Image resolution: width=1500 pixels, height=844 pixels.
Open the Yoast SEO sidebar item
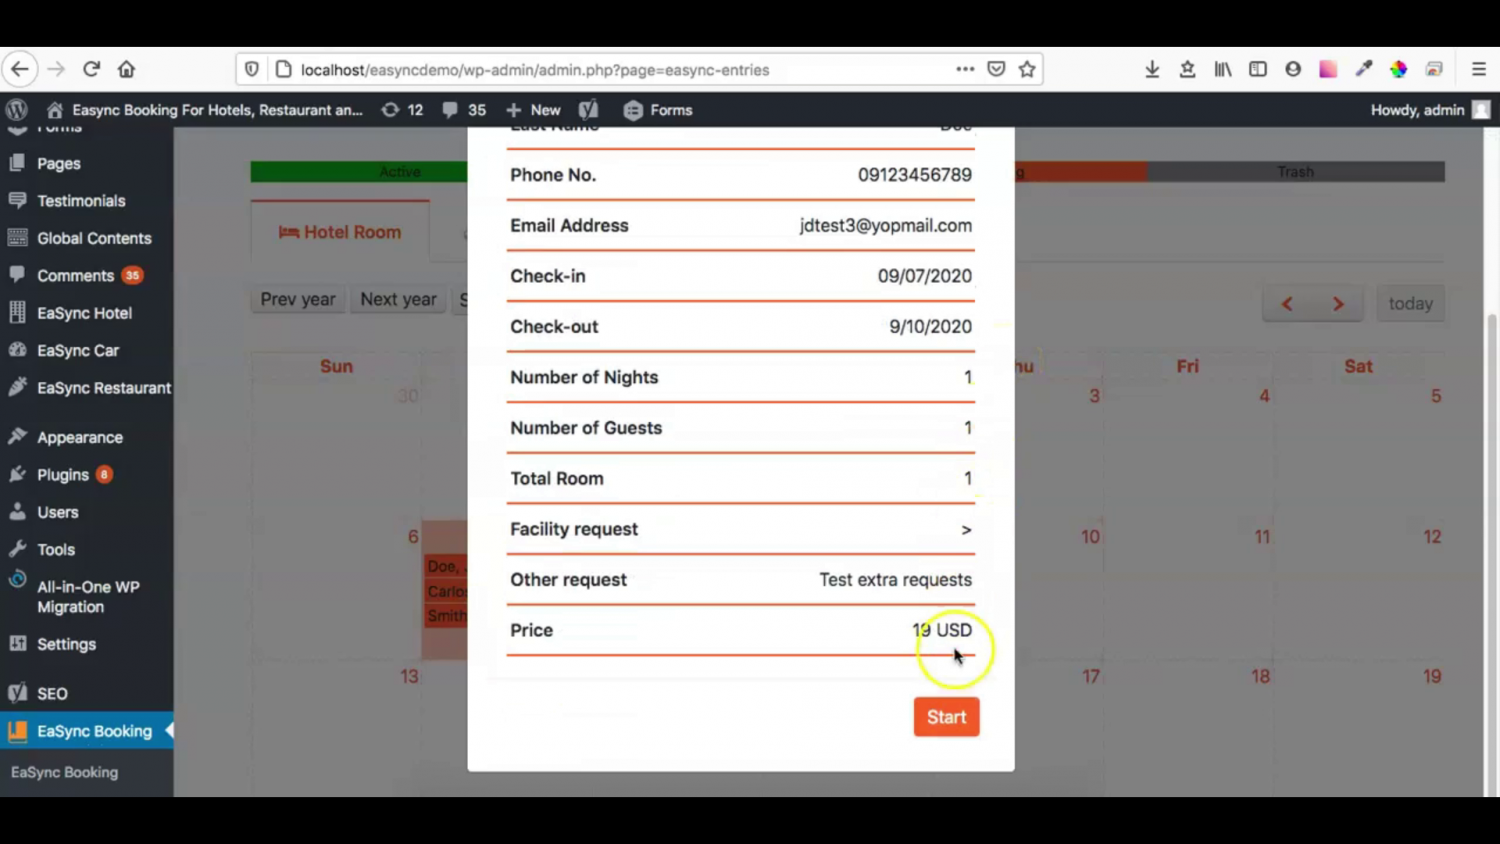[x=52, y=693]
